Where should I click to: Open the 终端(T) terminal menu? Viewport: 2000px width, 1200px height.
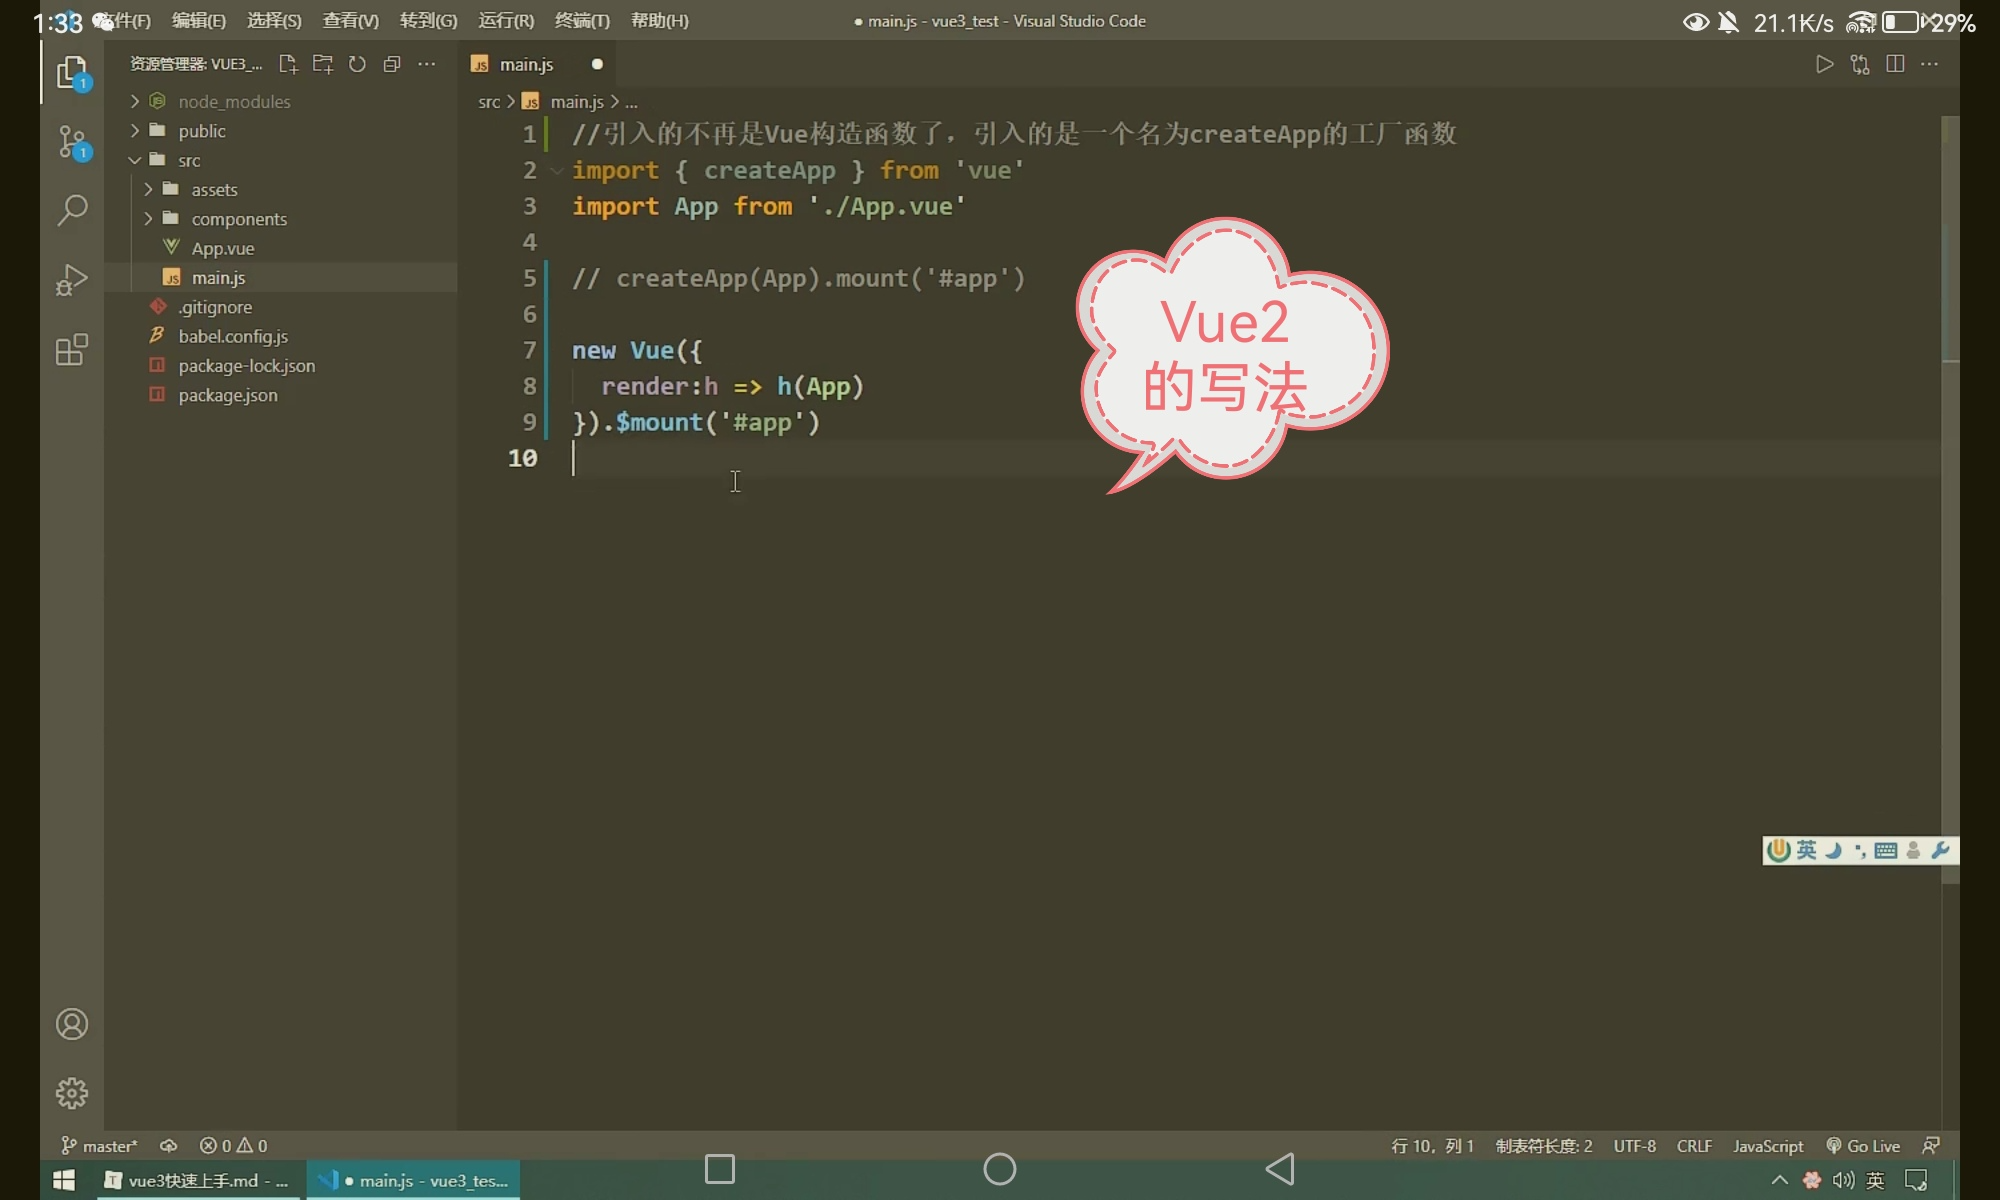pos(581,21)
